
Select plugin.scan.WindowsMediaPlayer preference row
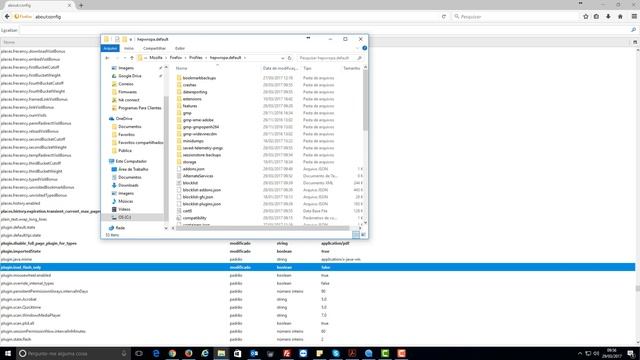coord(318,315)
